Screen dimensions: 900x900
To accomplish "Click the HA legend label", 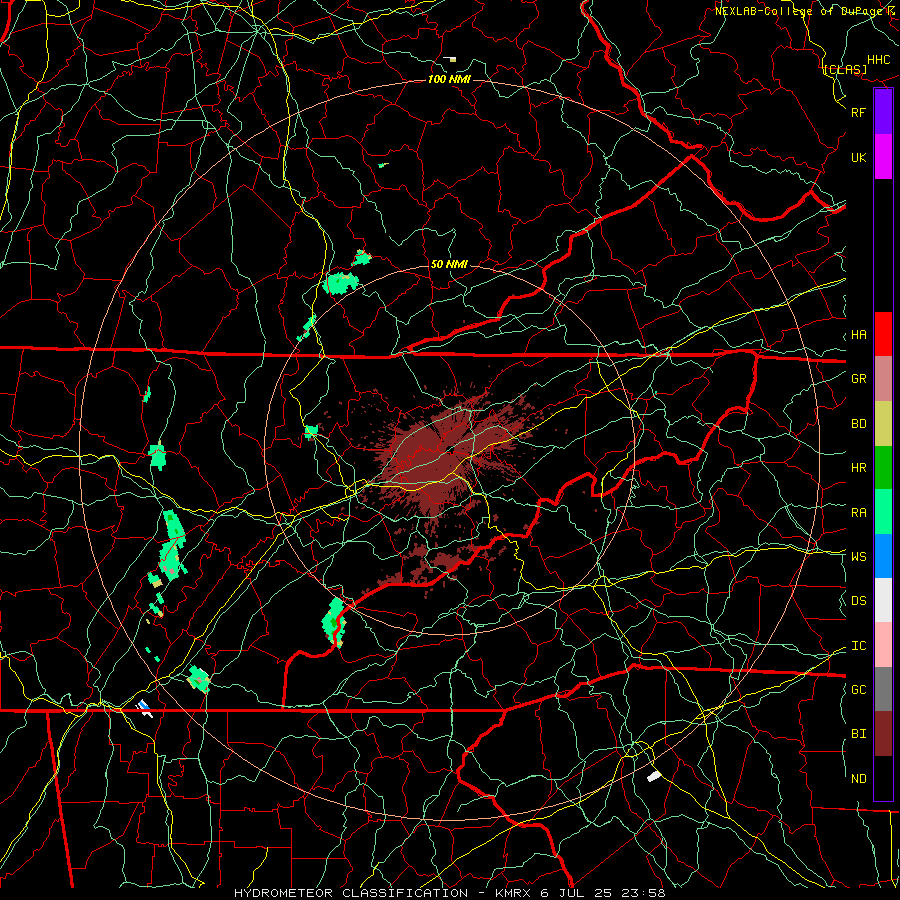I will click(x=859, y=335).
